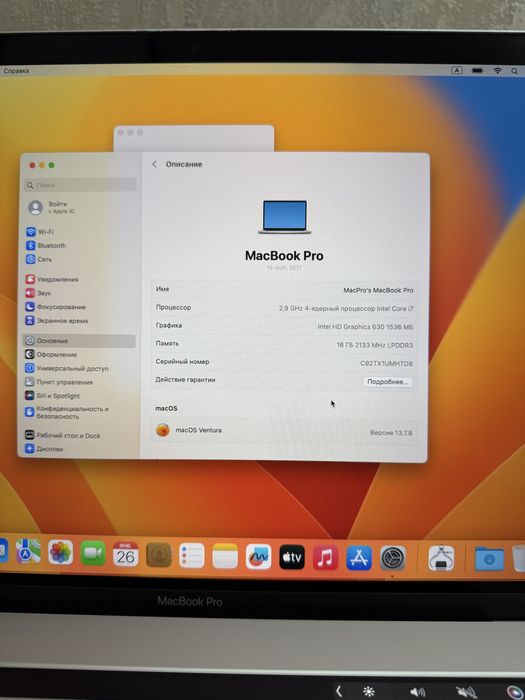Launch Freeform from the Dock

point(258,557)
